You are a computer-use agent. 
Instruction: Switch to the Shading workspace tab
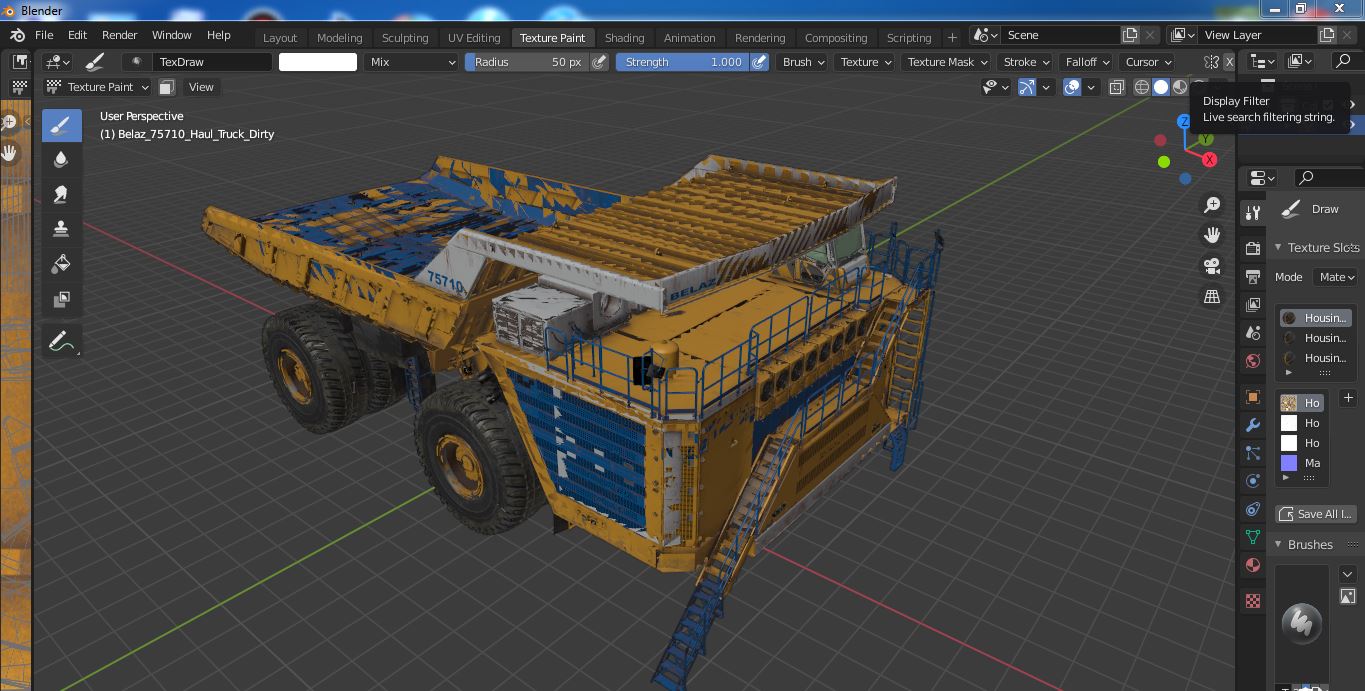[x=624, y=38]
